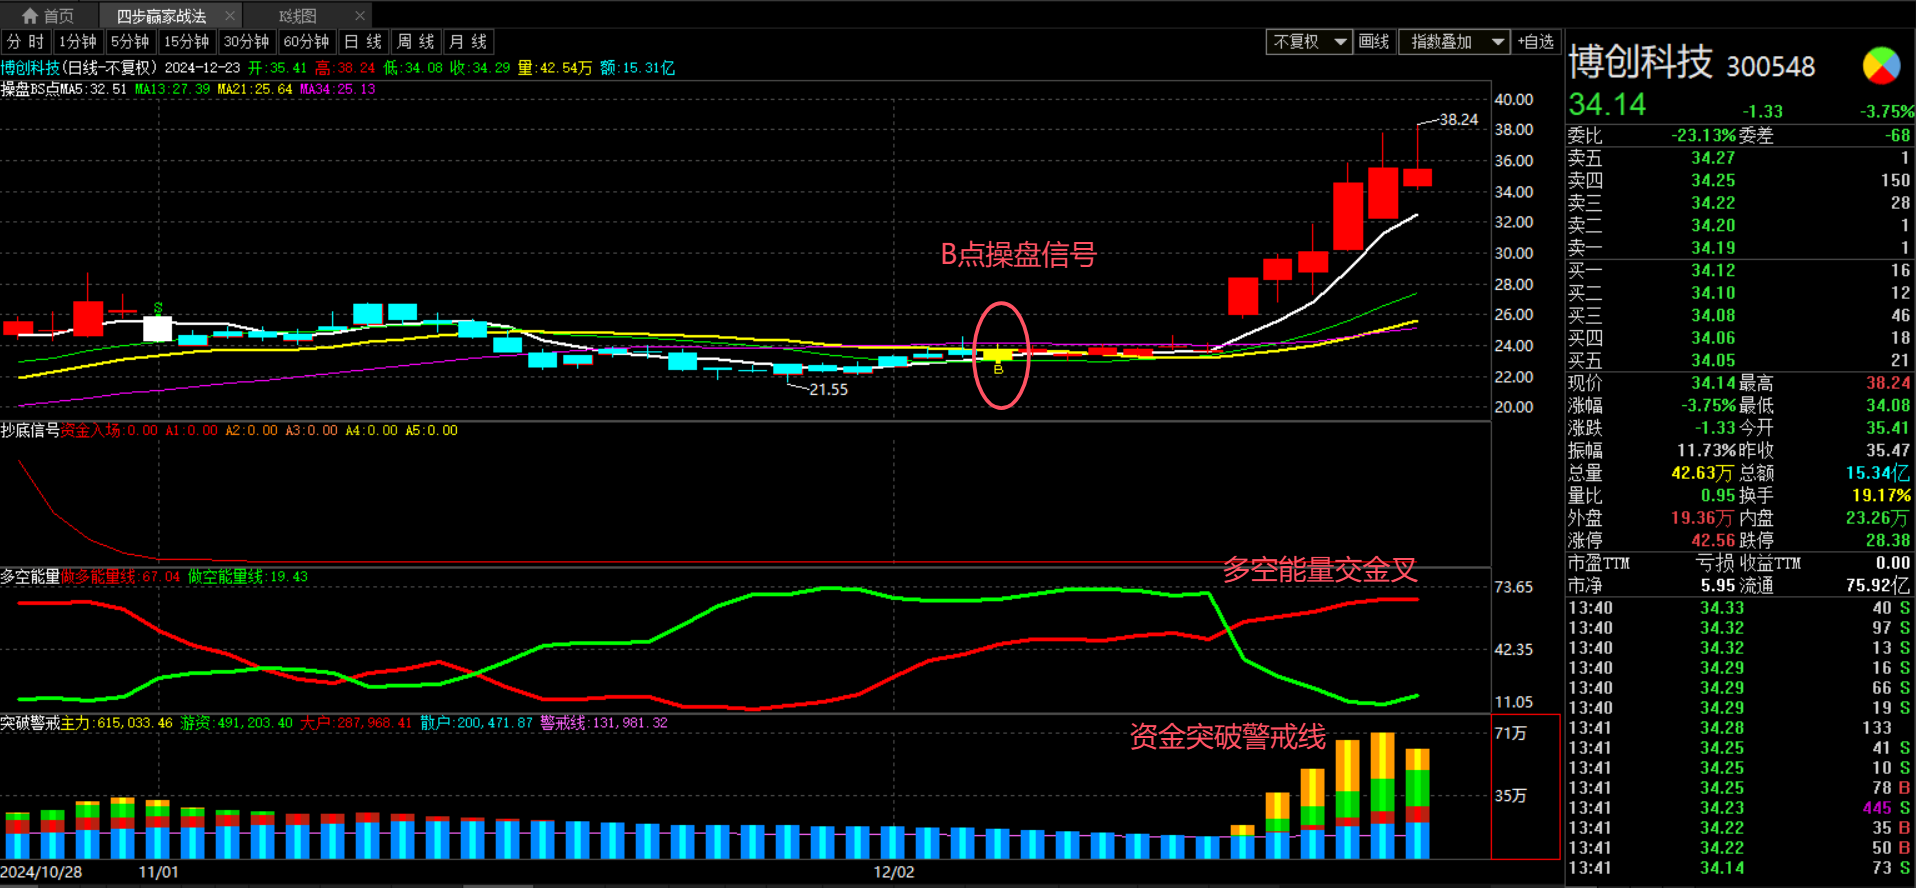Switch to the K线图 tab
This screenshot has width=1916, height=888.
tap(298, 16)
